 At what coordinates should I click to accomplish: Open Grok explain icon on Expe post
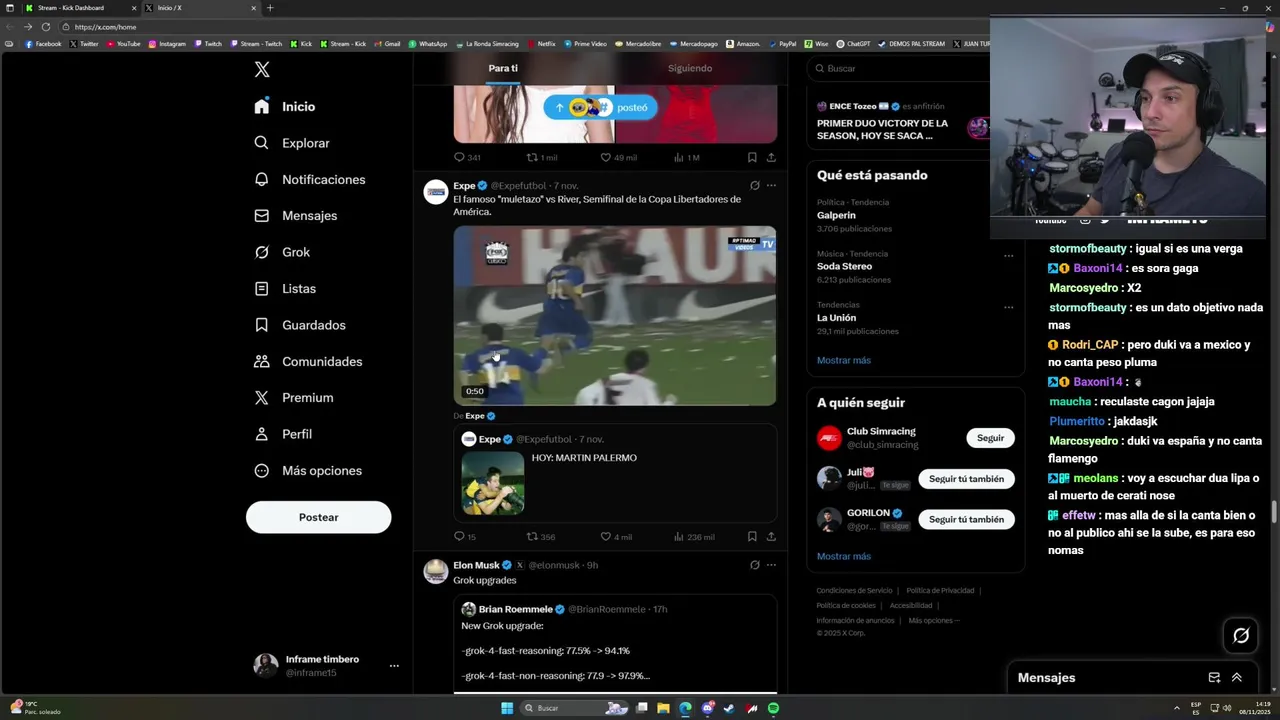tap(755, 185)
